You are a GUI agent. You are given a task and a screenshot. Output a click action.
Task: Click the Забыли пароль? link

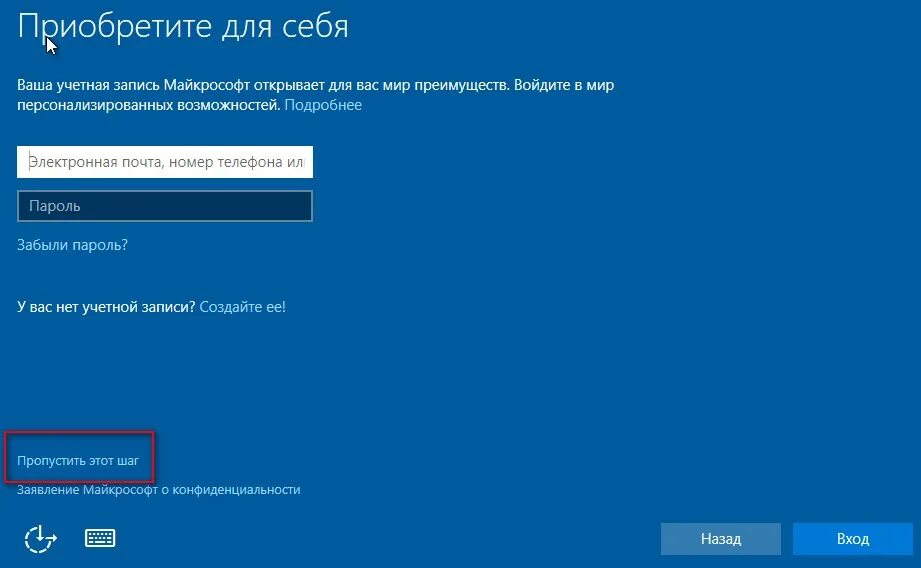click(x=72, y=245)
